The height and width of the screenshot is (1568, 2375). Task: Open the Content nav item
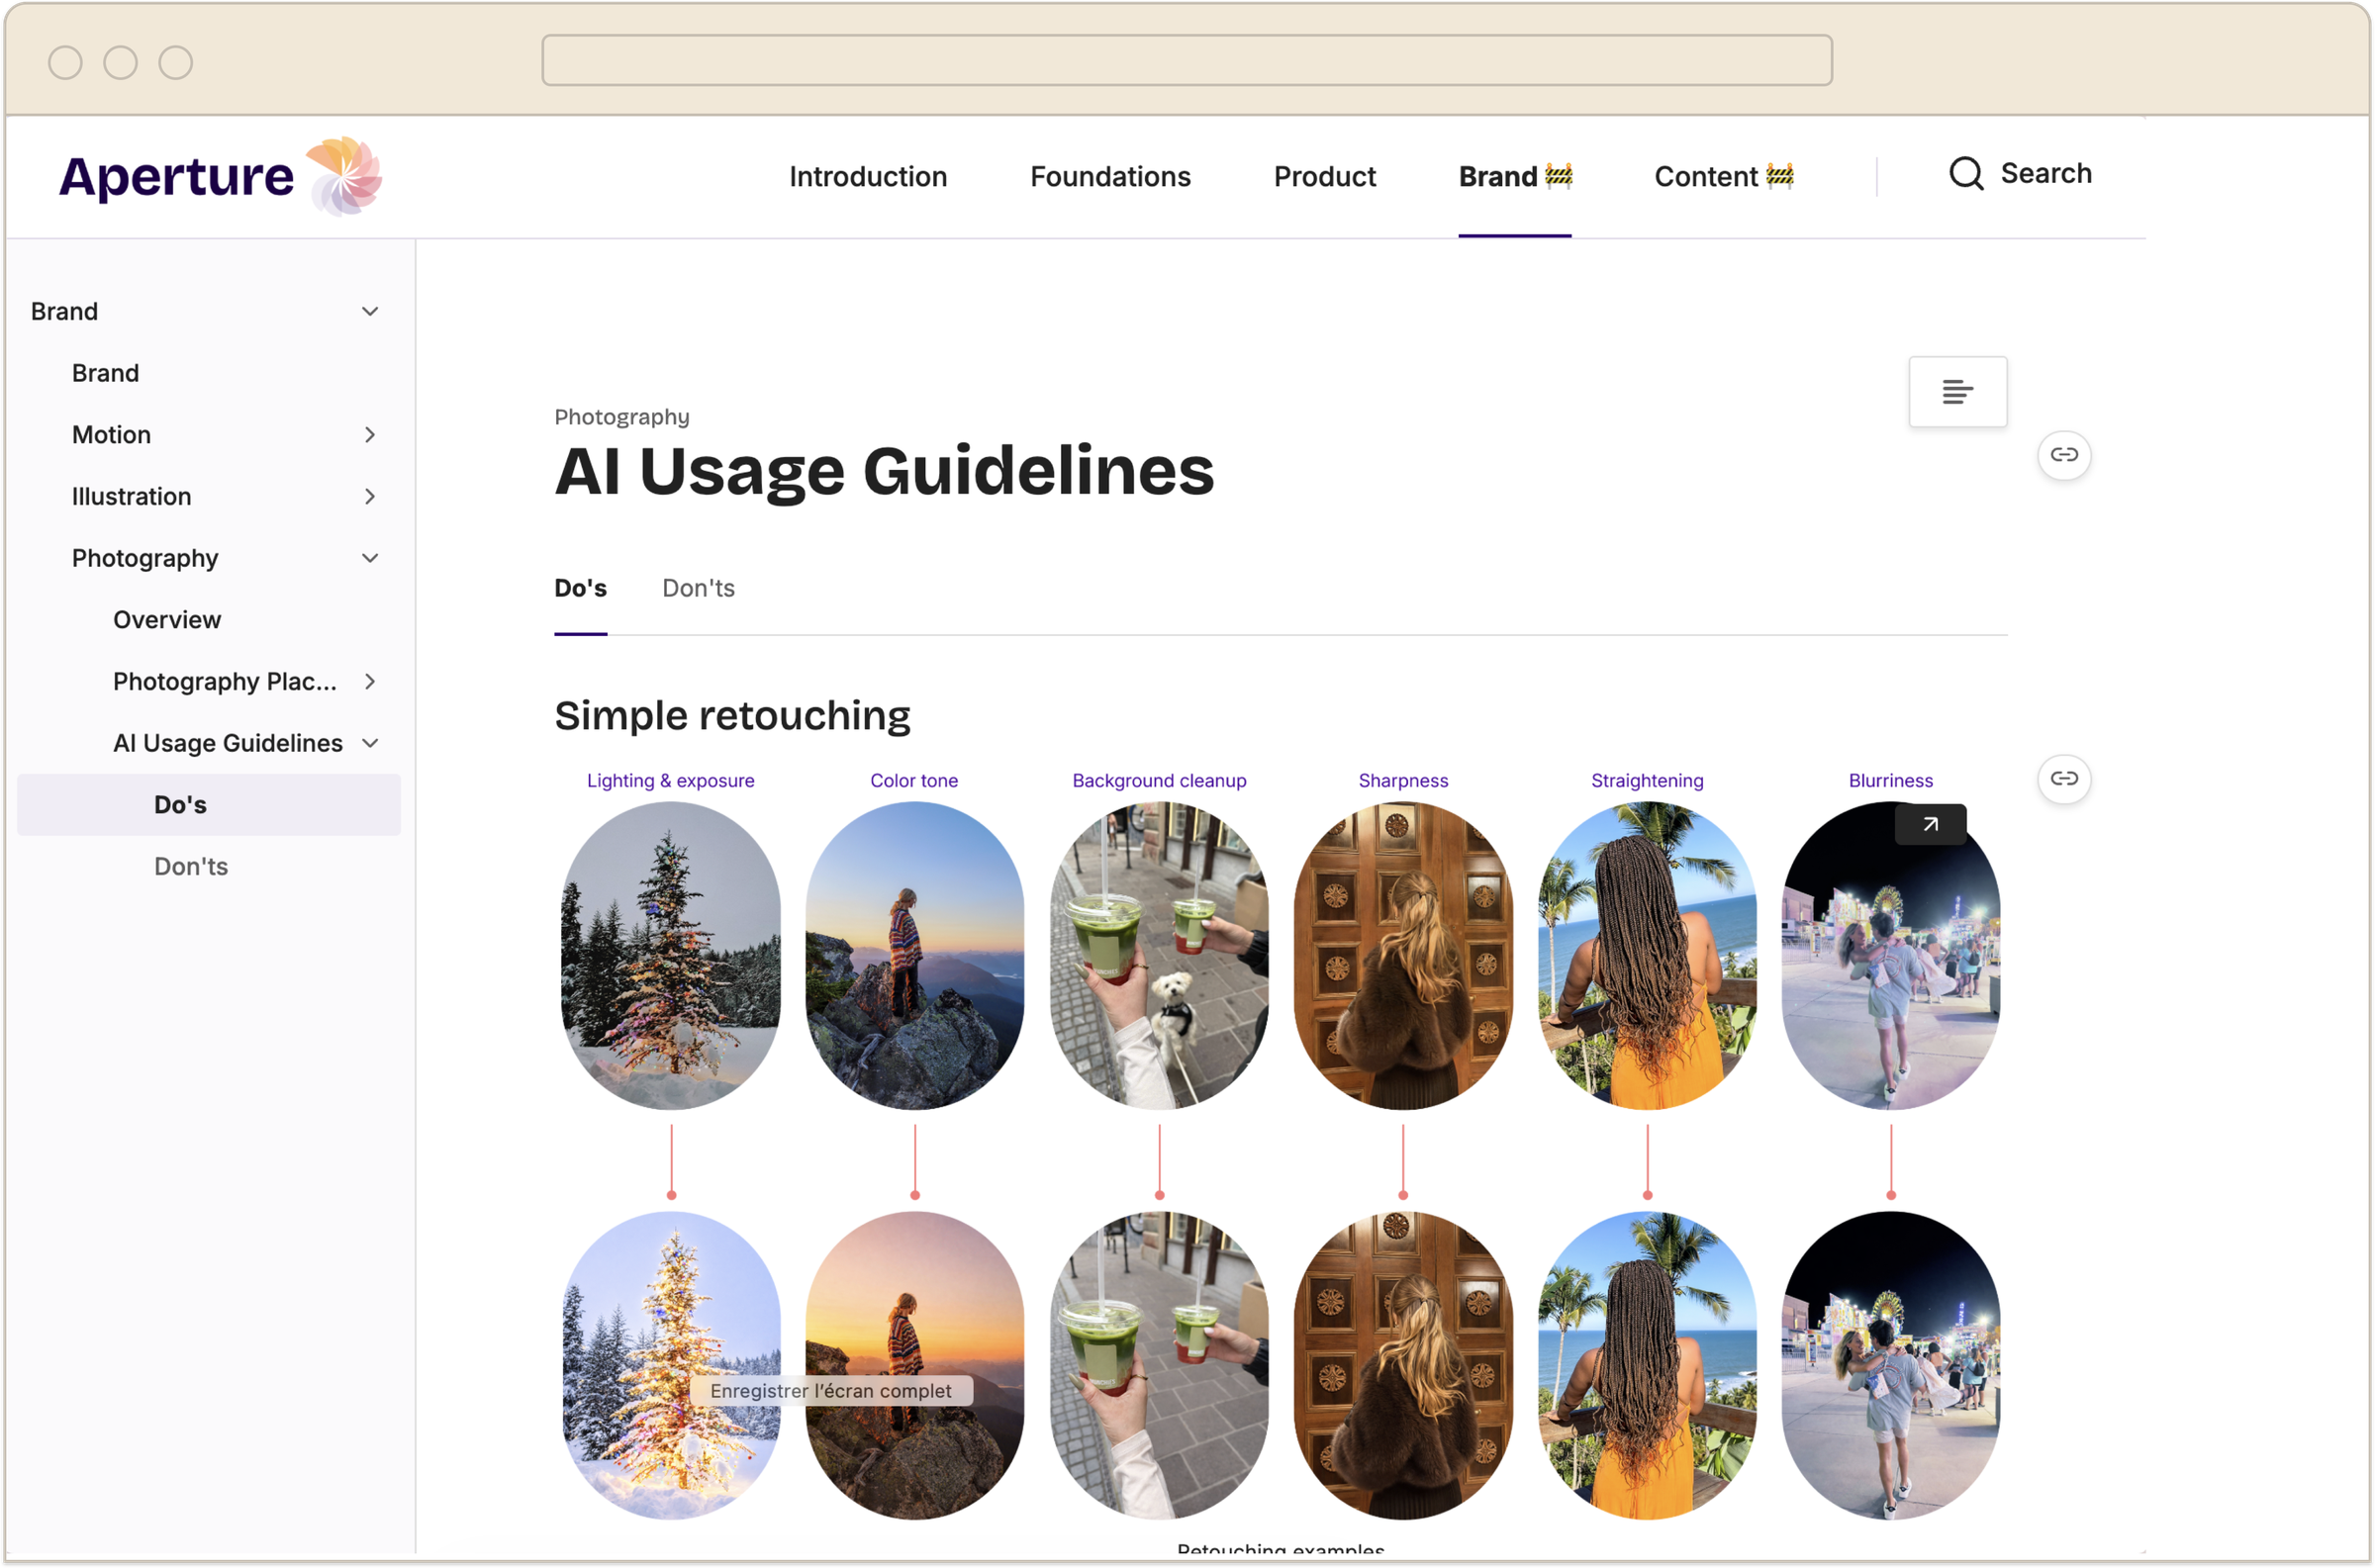1723,177
